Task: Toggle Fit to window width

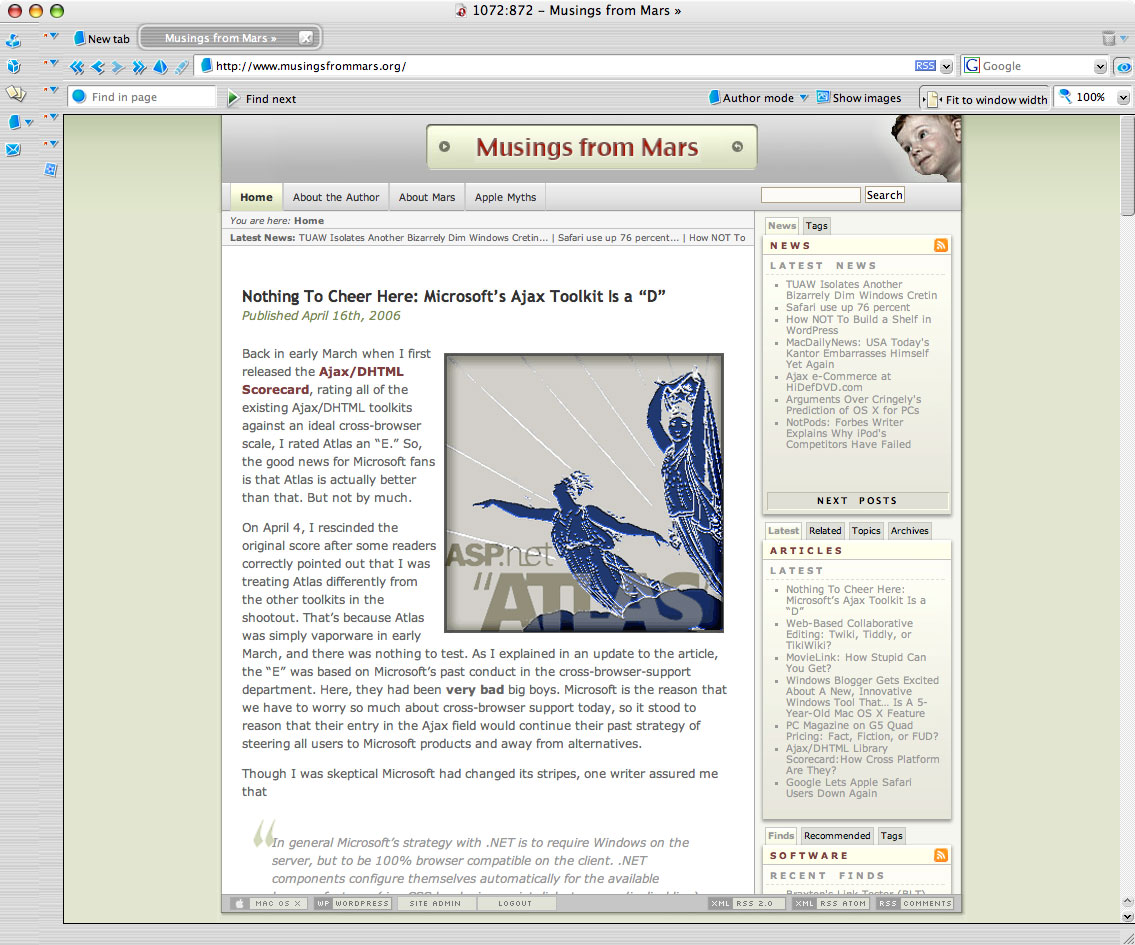Action: (x=985, y=98)
